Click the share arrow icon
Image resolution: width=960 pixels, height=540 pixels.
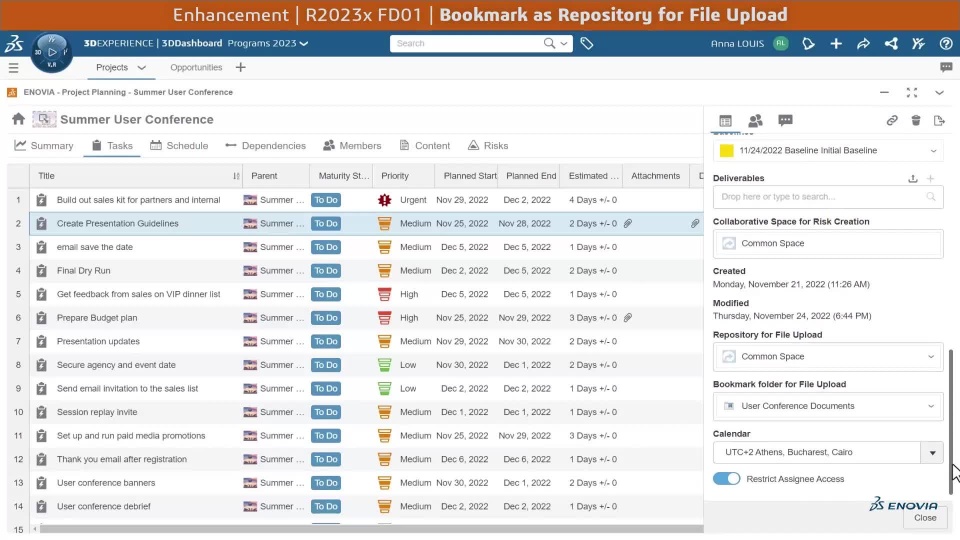click(863, 43)
